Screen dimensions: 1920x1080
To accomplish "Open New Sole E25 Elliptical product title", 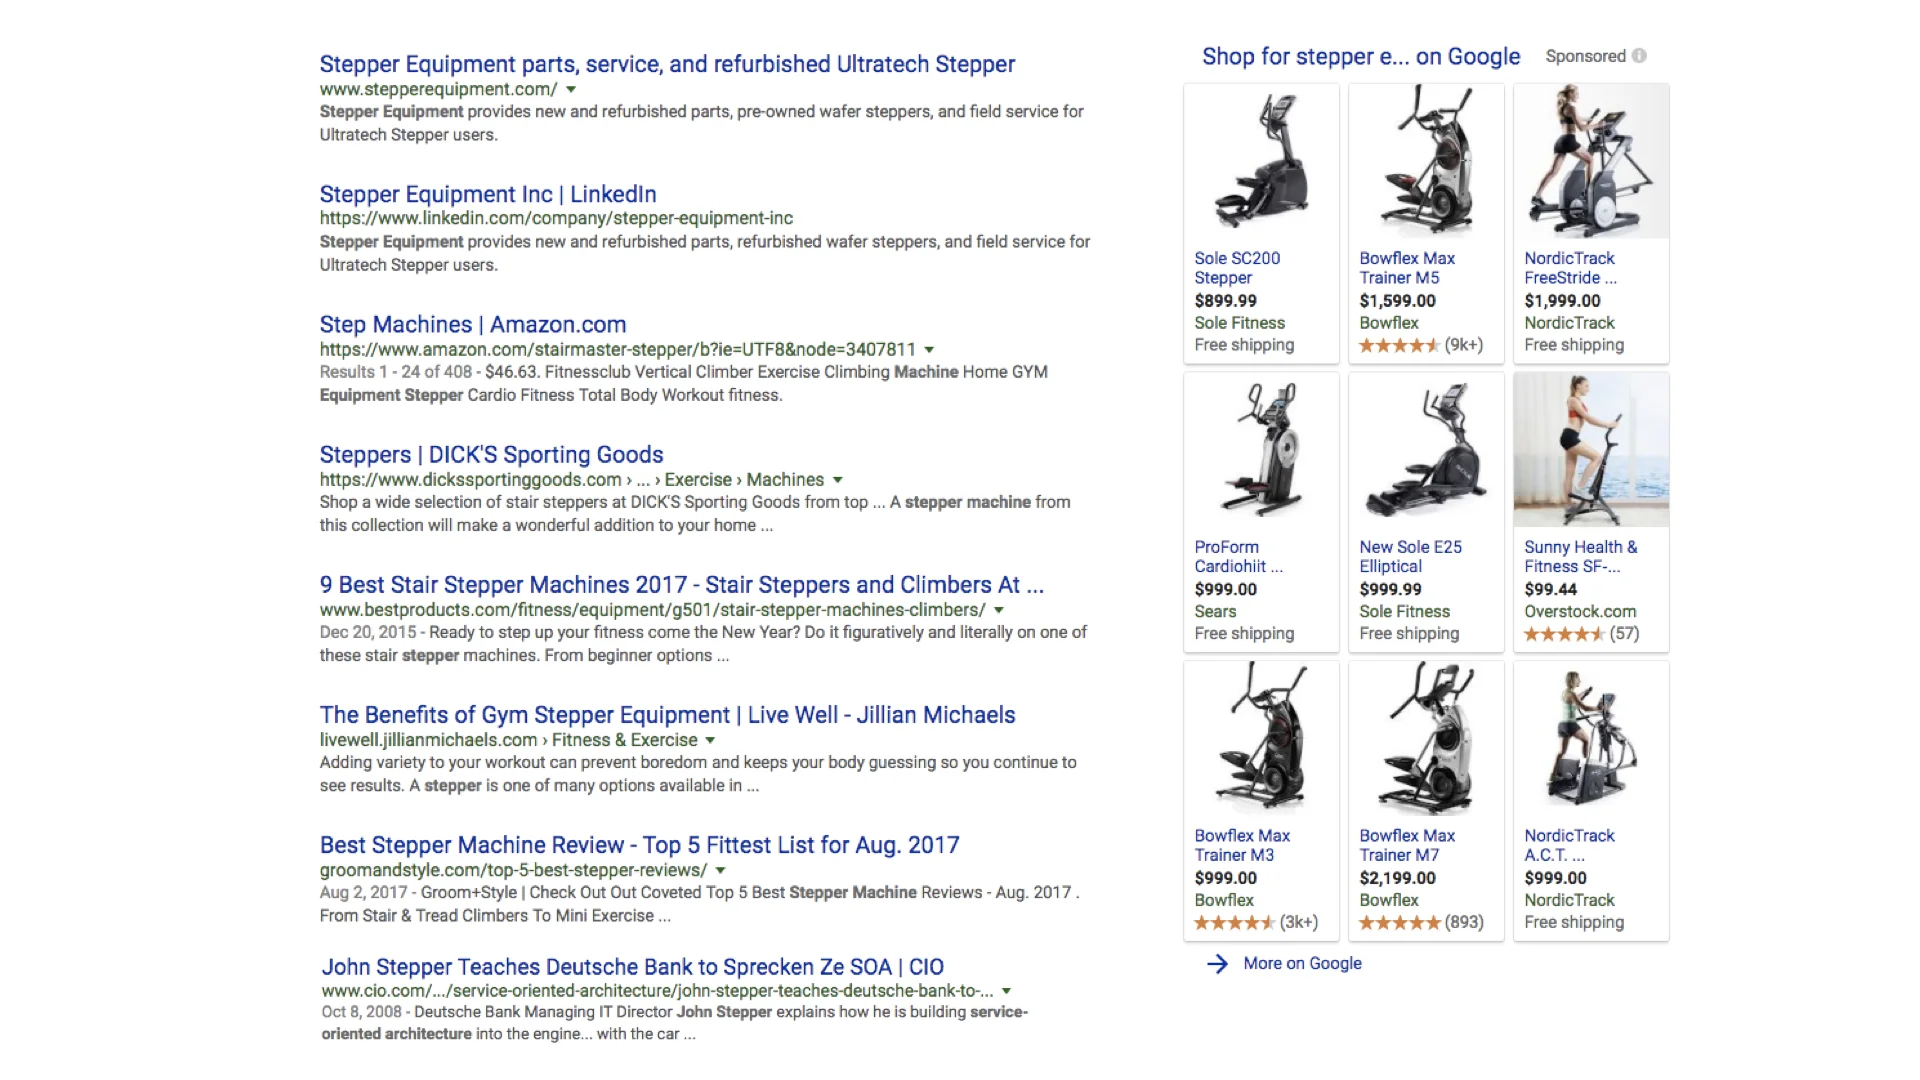I will click(x=1410, y=557).
